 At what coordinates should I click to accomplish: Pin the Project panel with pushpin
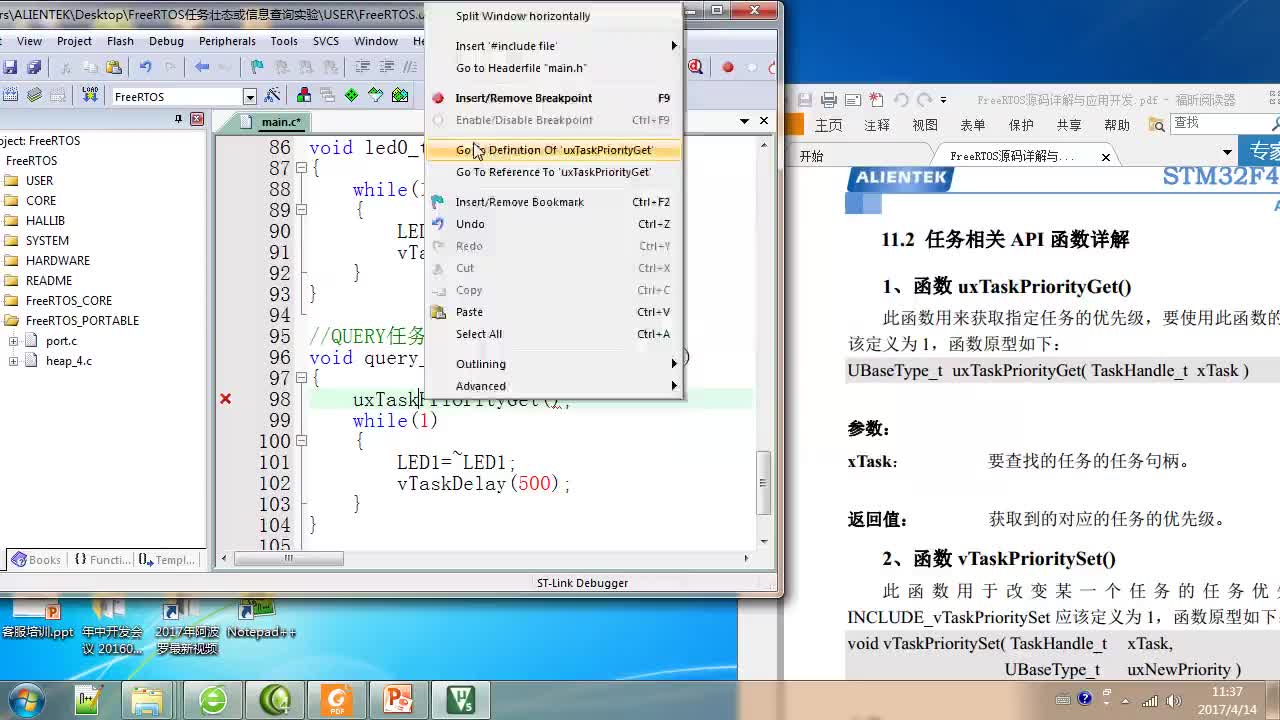[179, 119]
